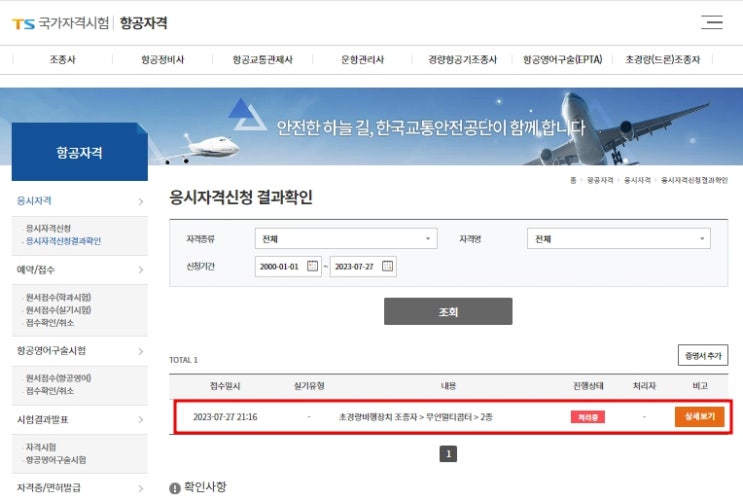Open the 항공영어구술(EPTA) menu
The width and height of the screenshot is (743, 501).
562,60
